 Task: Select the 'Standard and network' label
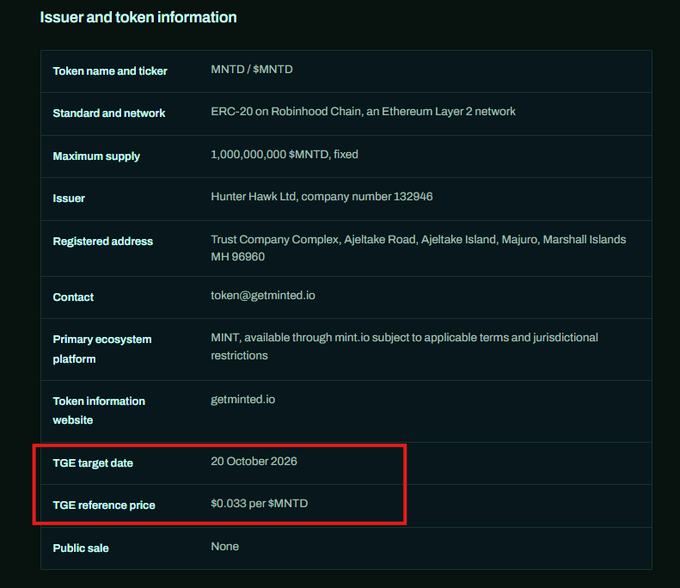coord(109,113)
